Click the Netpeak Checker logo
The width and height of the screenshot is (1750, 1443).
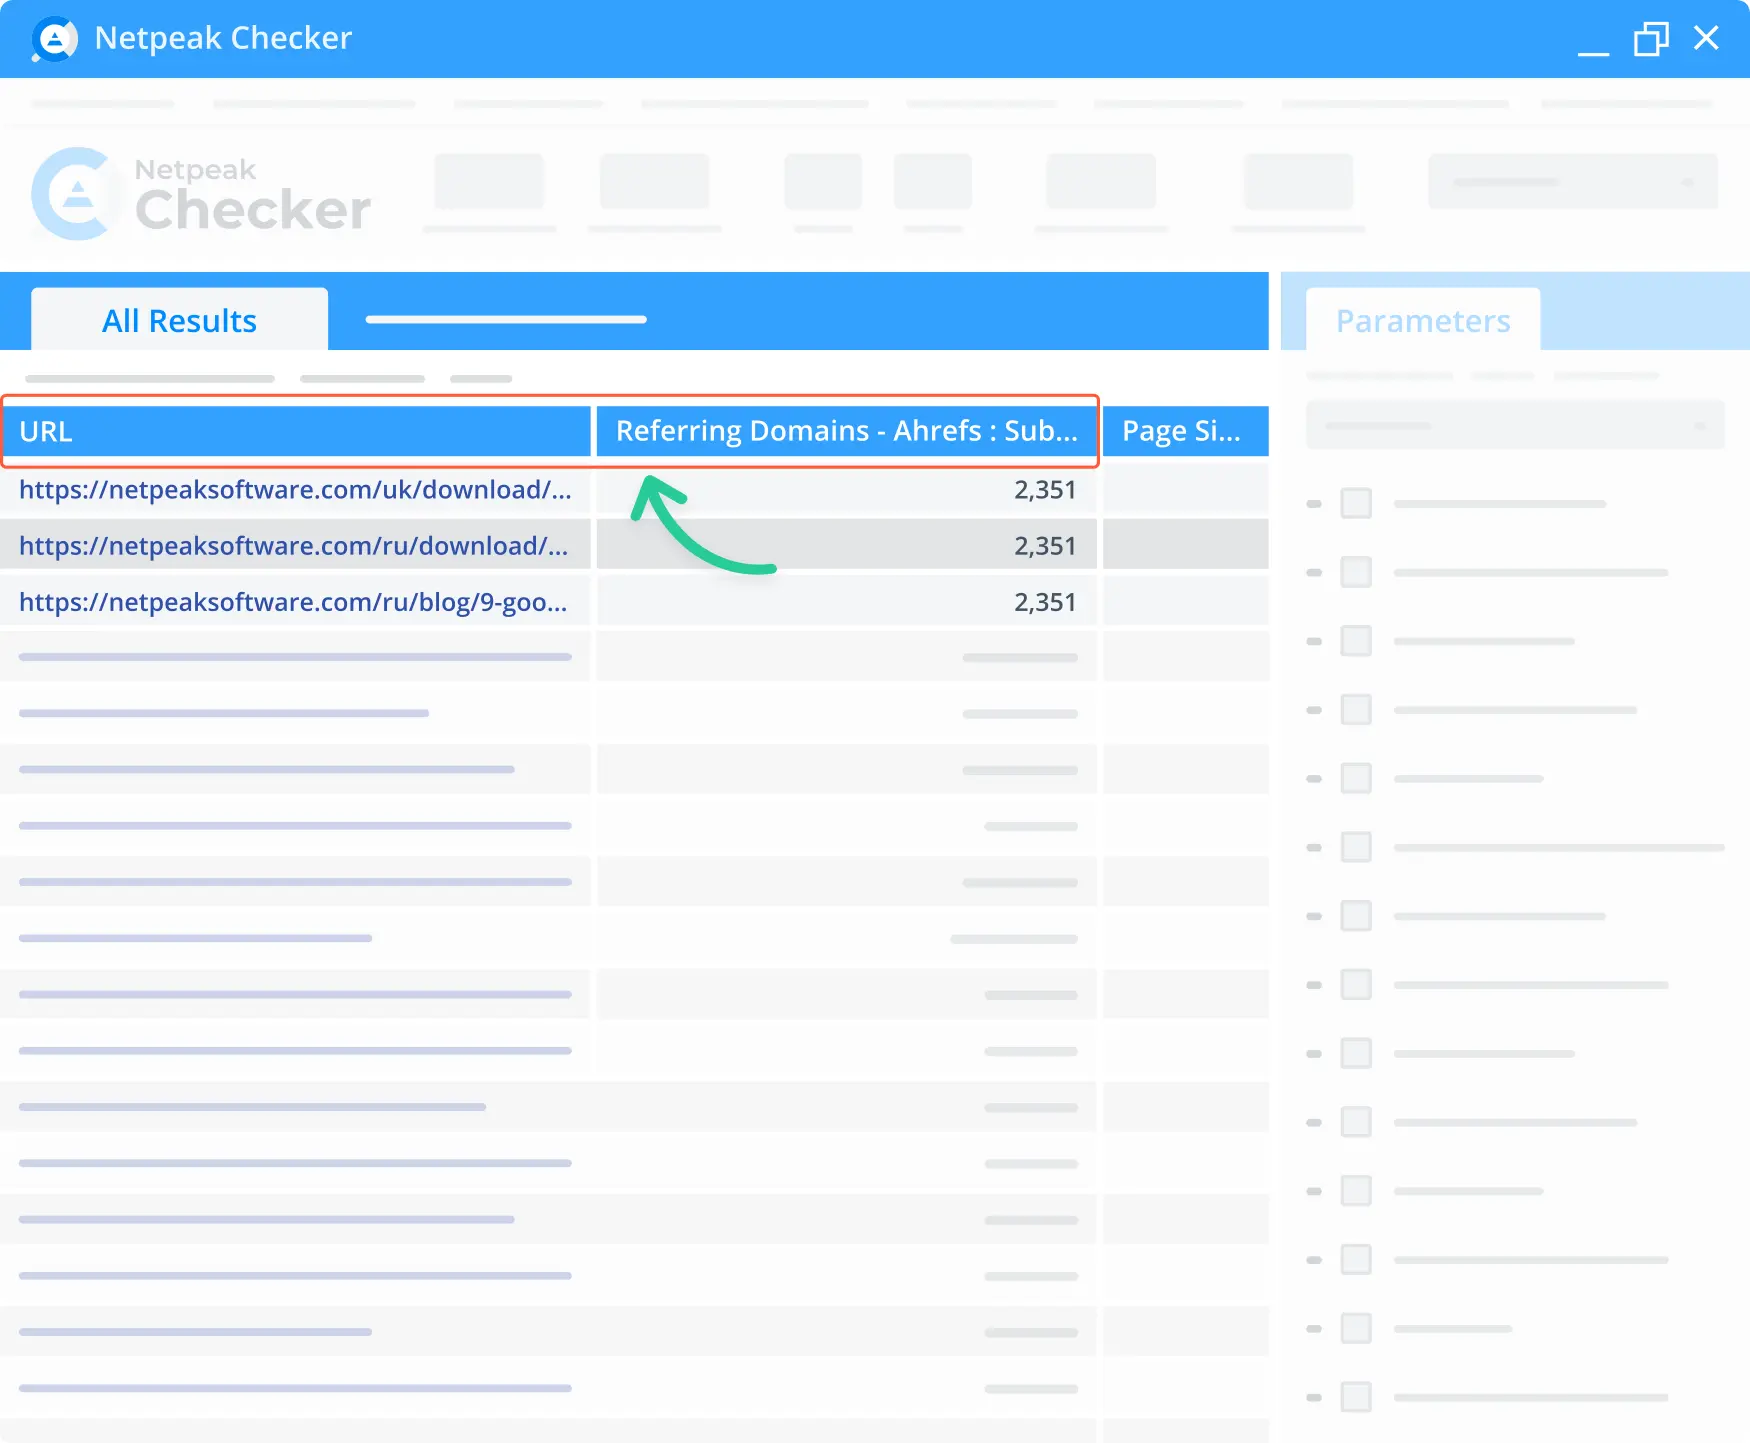[201, 194]
